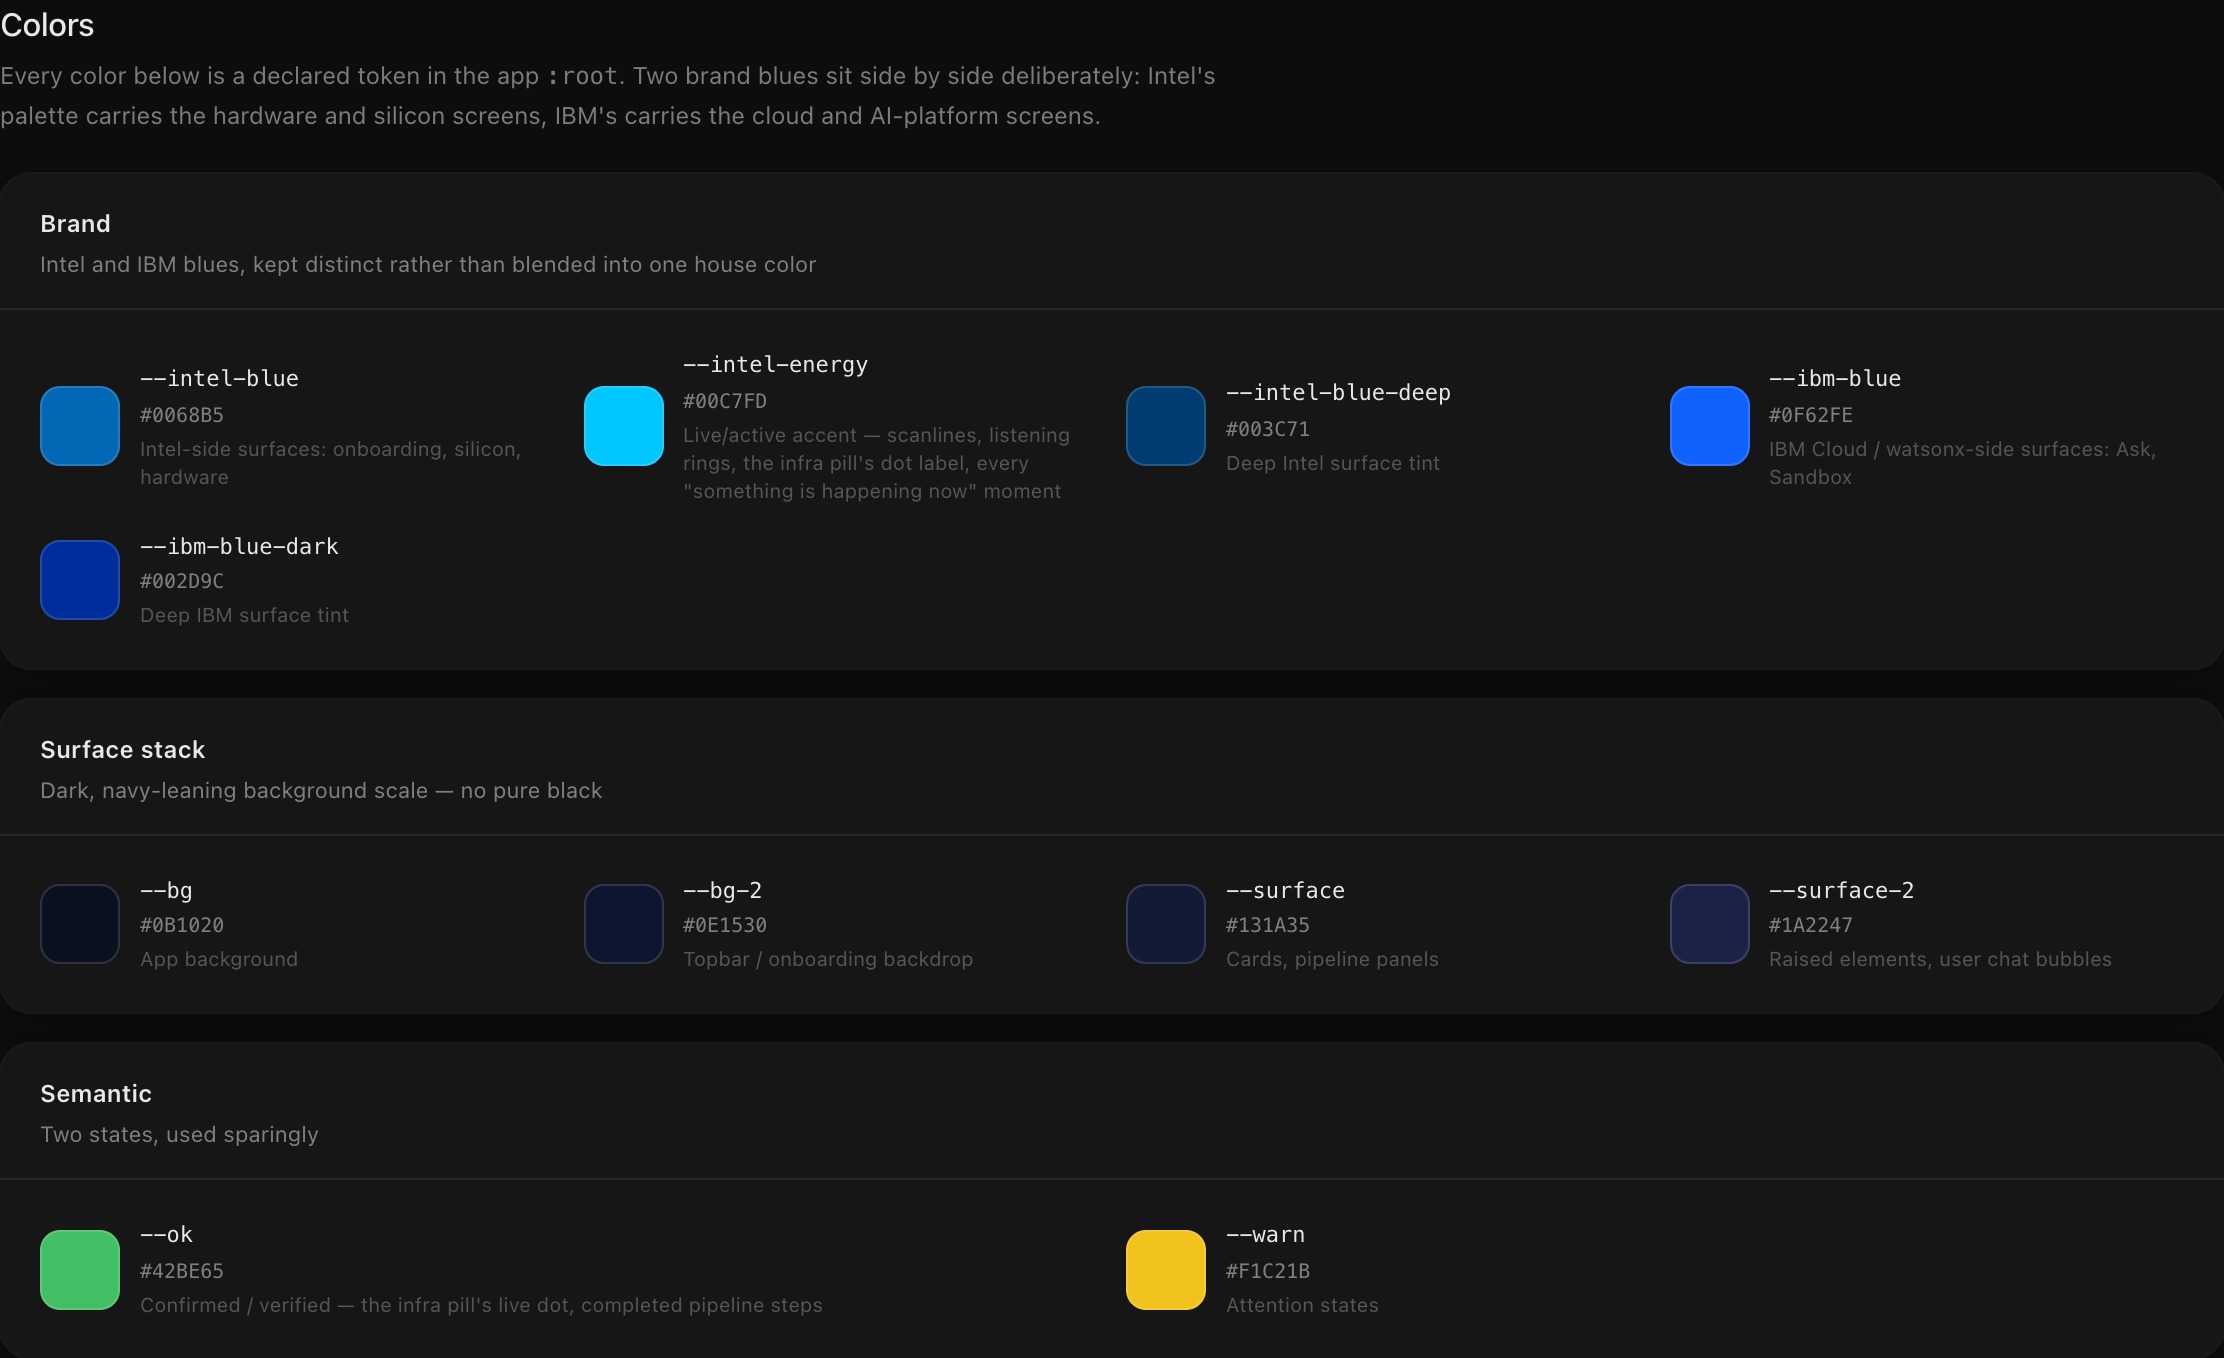Click the hex value #002D9C
2224x1358 pixels.
(x=182, y=580)
